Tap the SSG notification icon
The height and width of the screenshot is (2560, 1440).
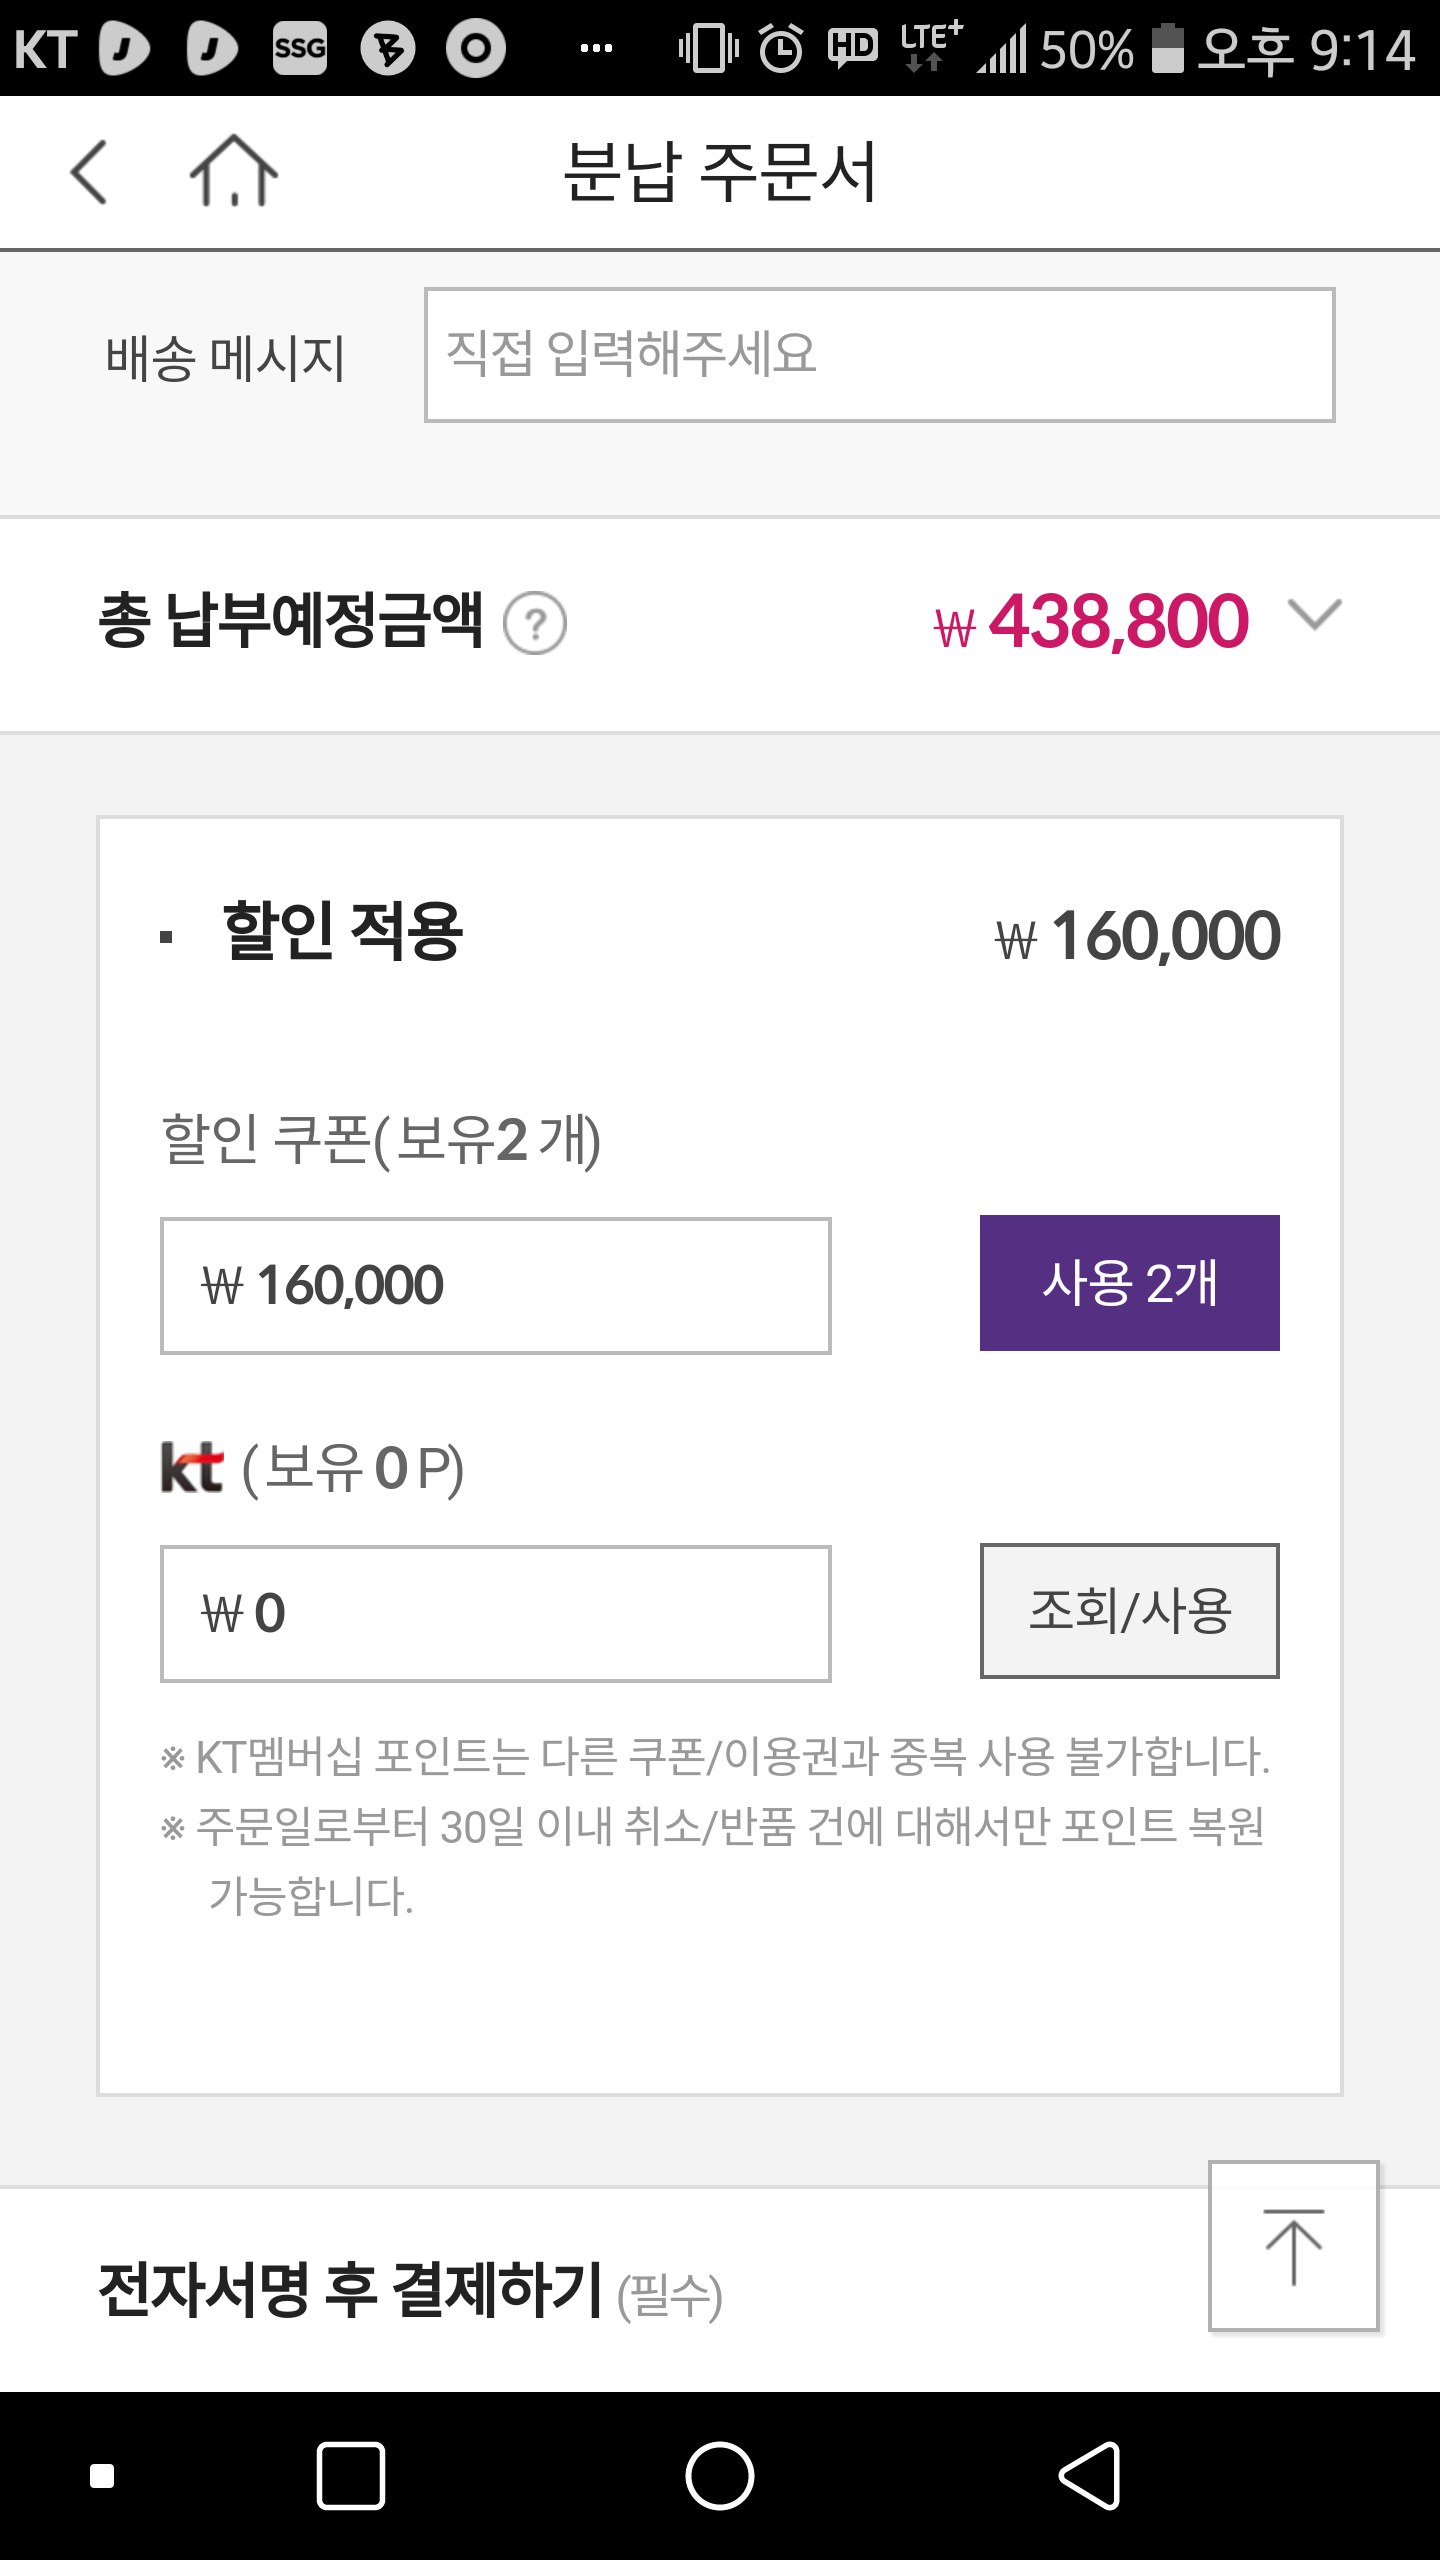pyautogui.click(x=300, y=48)
